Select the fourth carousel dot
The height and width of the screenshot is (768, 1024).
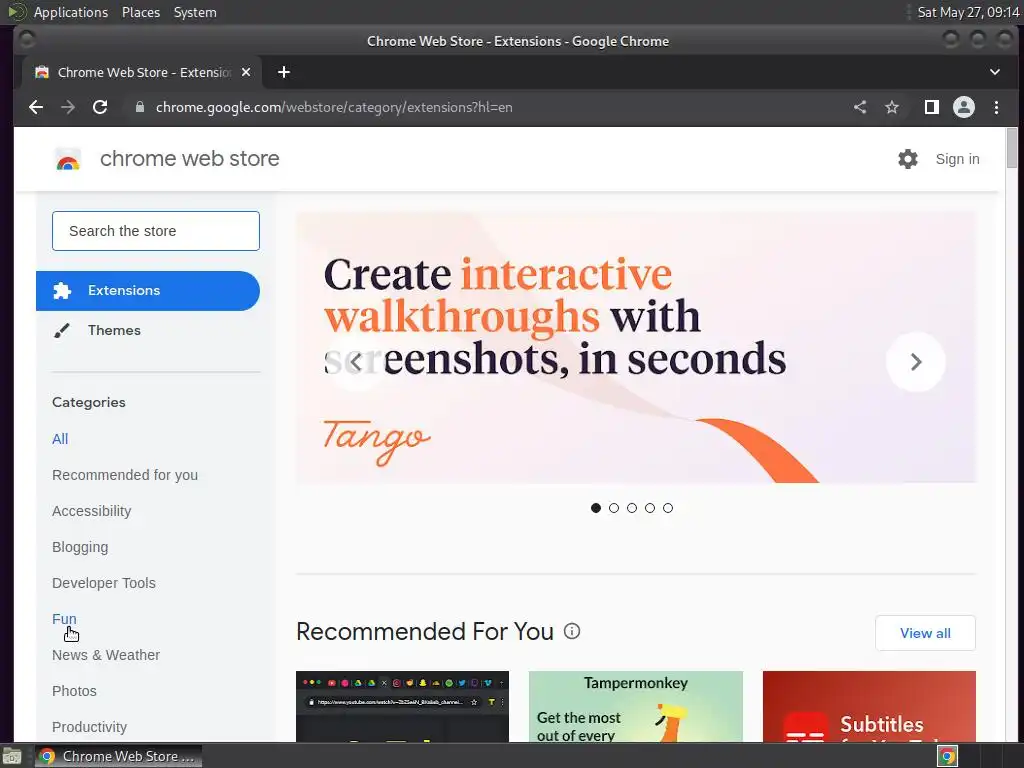650,507
